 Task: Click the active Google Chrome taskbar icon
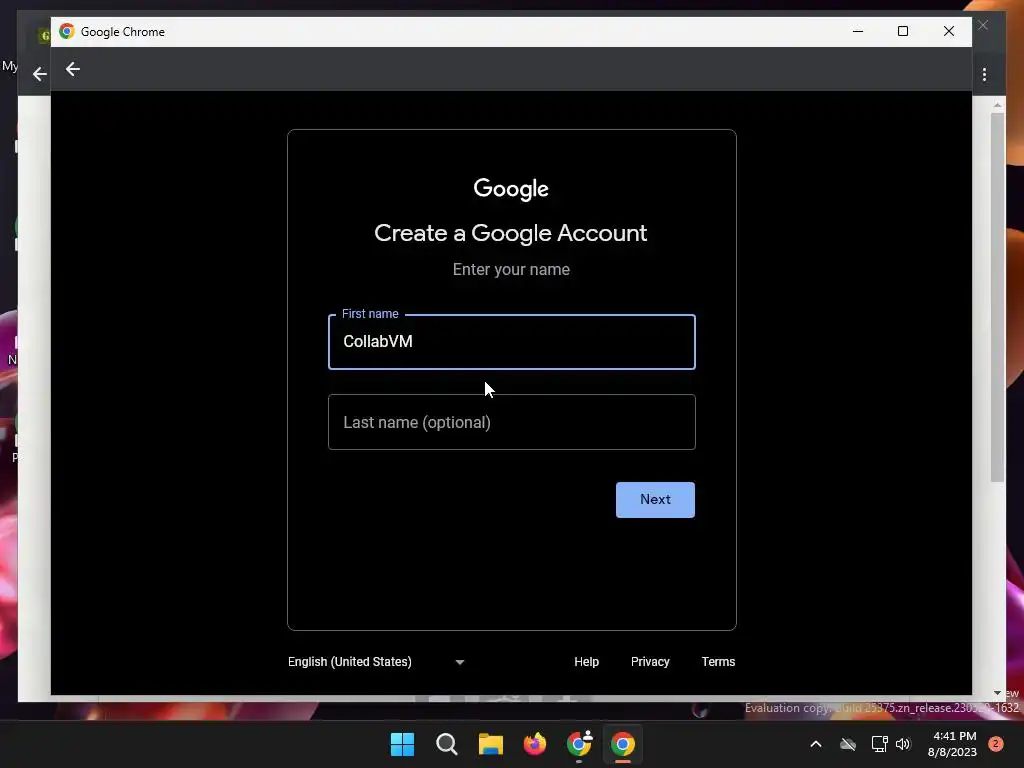623,744
